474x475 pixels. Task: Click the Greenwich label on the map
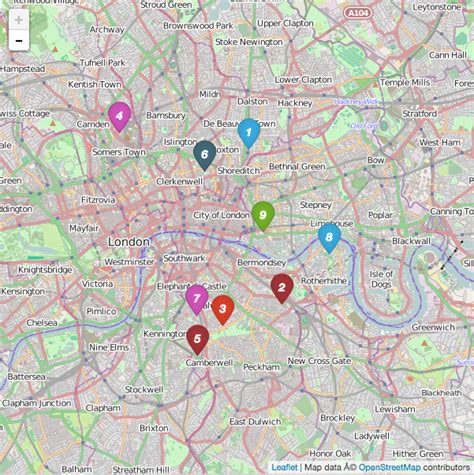(x=433, y=327)
